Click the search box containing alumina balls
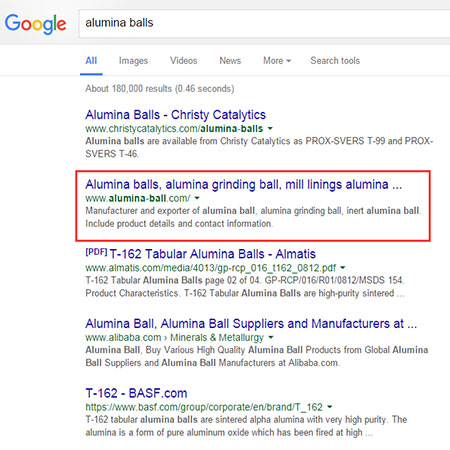 coord(264,23)
